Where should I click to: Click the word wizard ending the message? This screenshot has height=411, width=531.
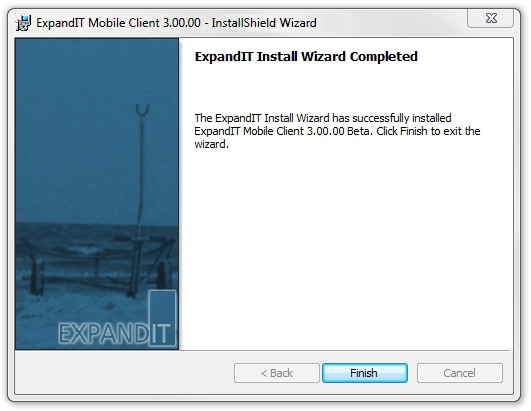coord(210,144)
